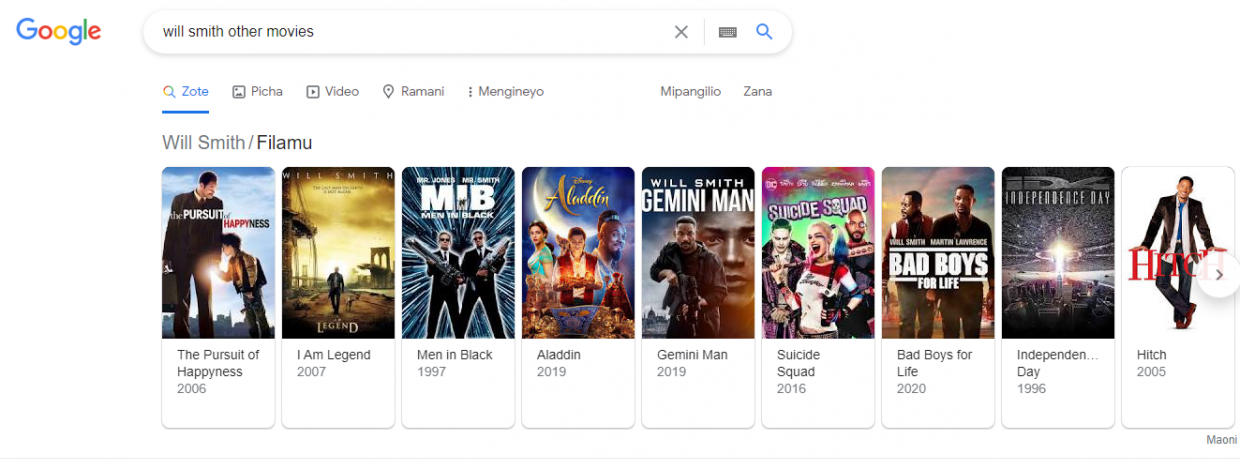
Task: Select the Men in Black poster
Action: pos(458,253)
